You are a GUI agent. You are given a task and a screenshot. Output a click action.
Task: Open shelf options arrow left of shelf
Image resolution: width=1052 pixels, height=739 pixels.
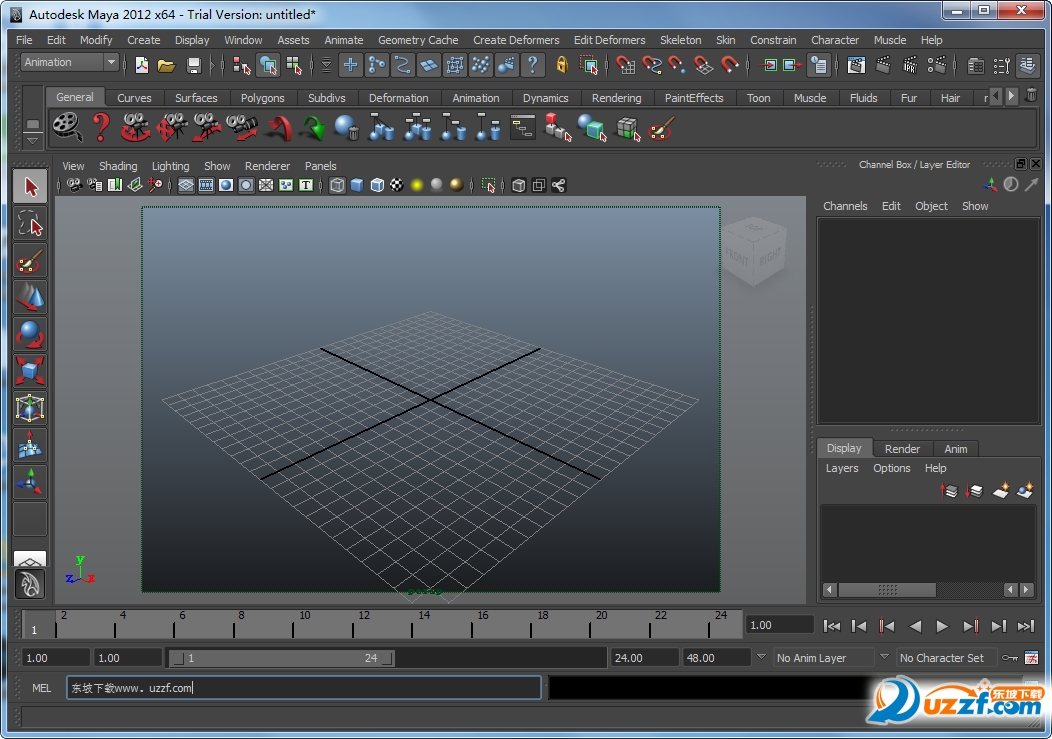click(x=32, y=141)
